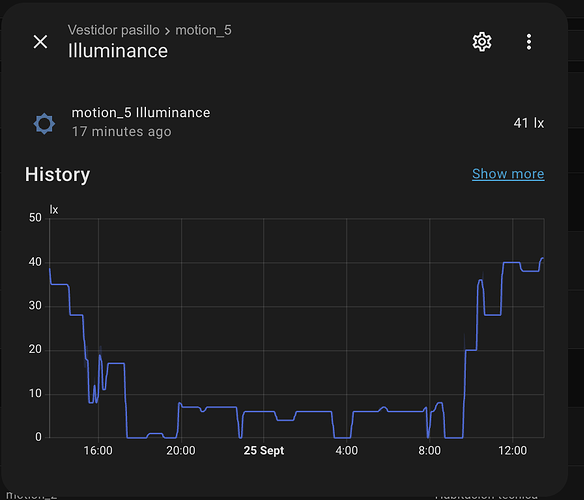Click the 10 y-axis label
The height and width of the screenshot is (500, 584).
click(35, 393)
